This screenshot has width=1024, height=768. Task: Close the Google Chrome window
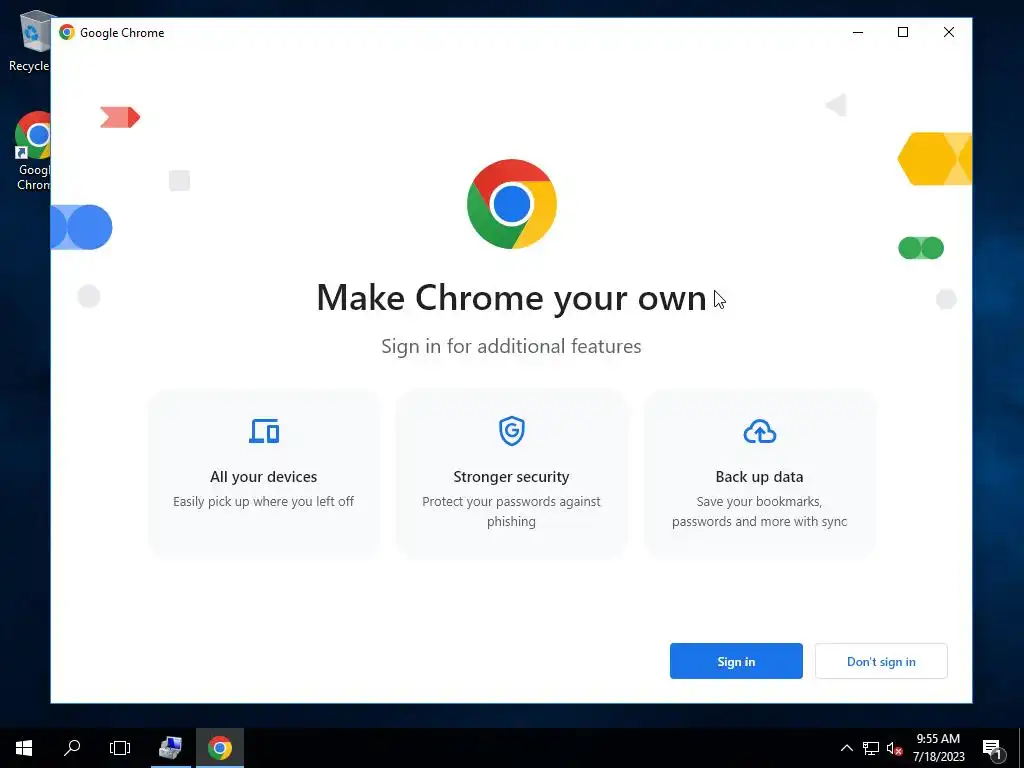point(949,32)
